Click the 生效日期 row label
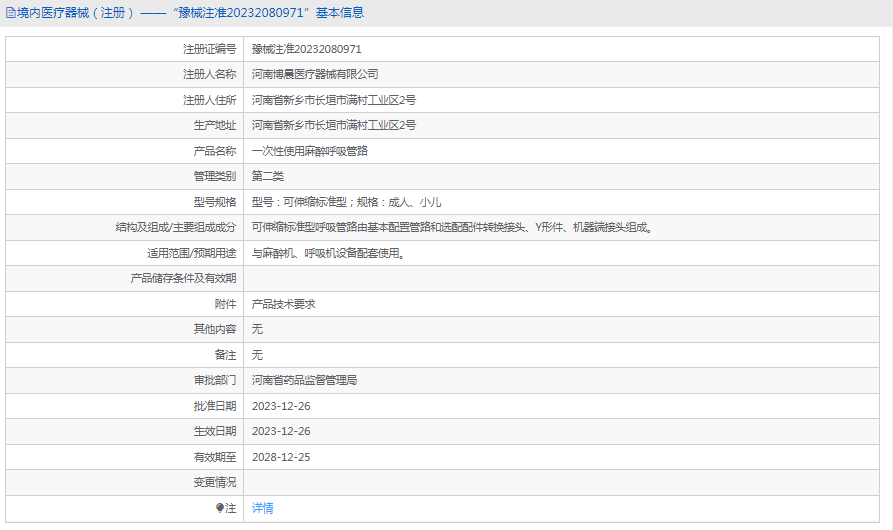The height and width of the screenshot is (530, 893). [215, 431]
